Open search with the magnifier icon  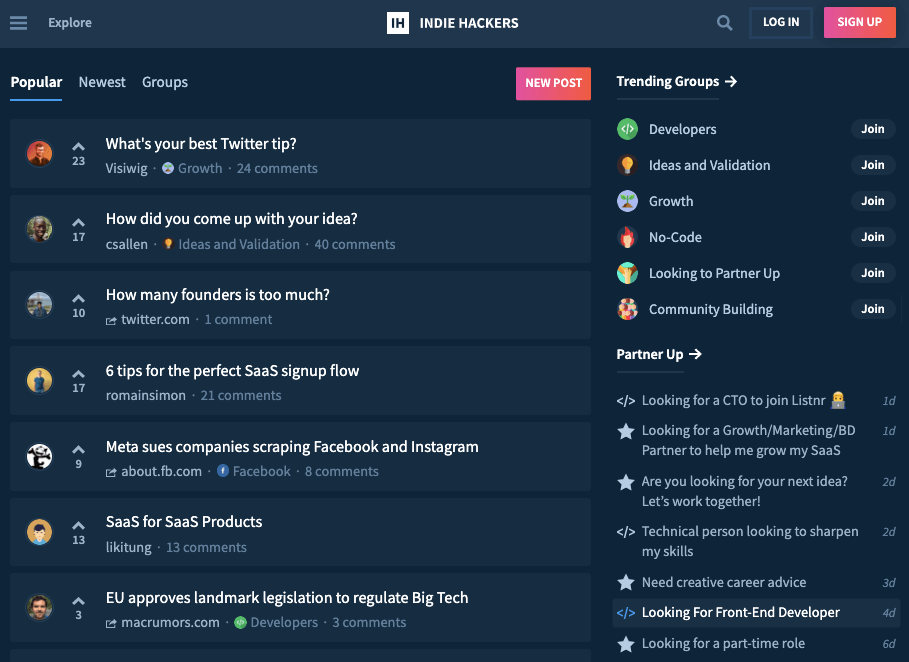[x=724, y=23]
